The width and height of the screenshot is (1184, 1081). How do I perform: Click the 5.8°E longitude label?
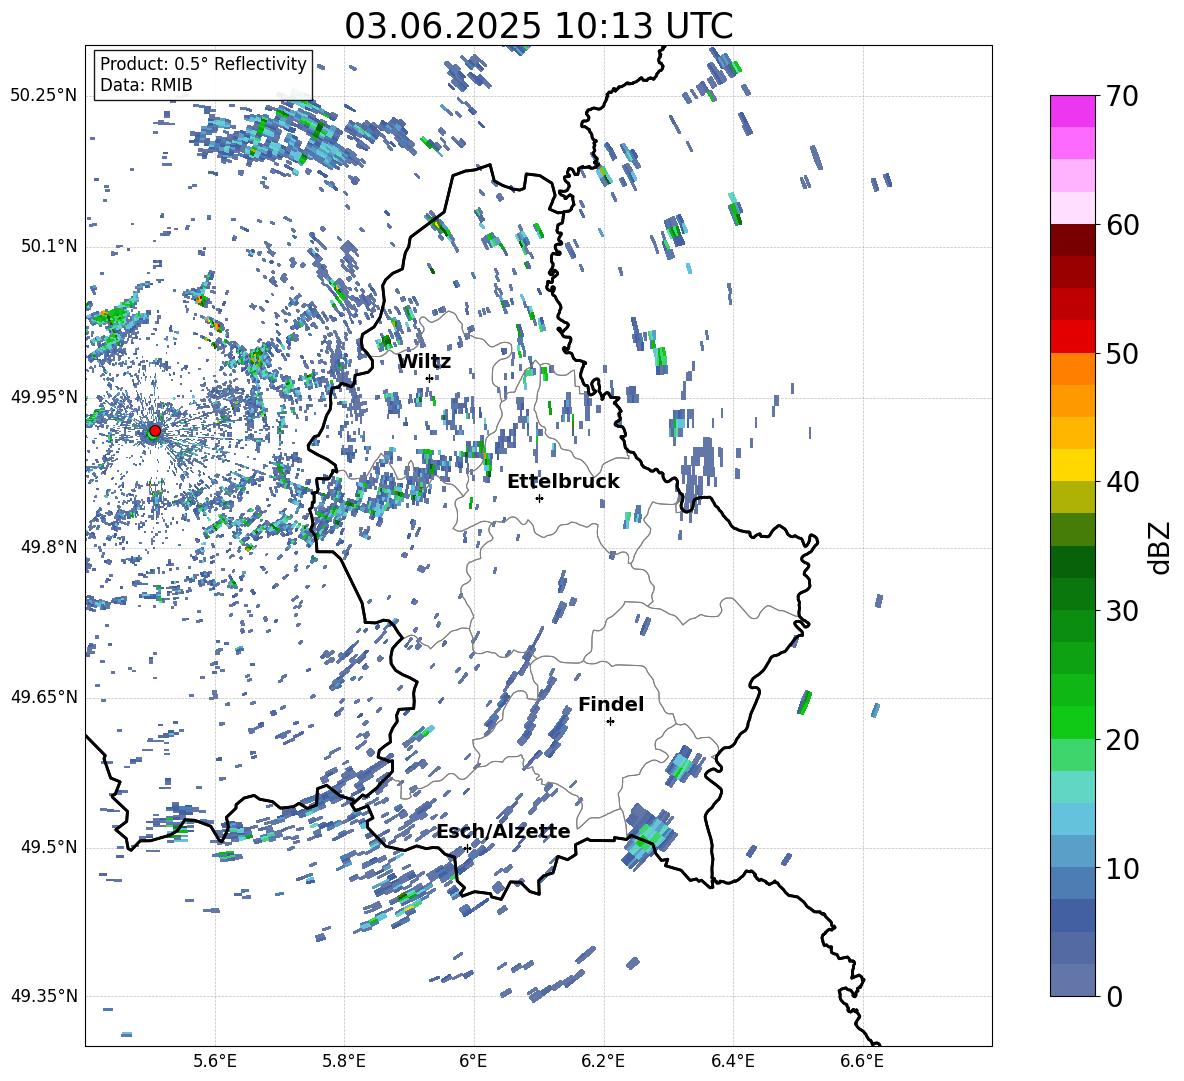tap(344, 1062)
